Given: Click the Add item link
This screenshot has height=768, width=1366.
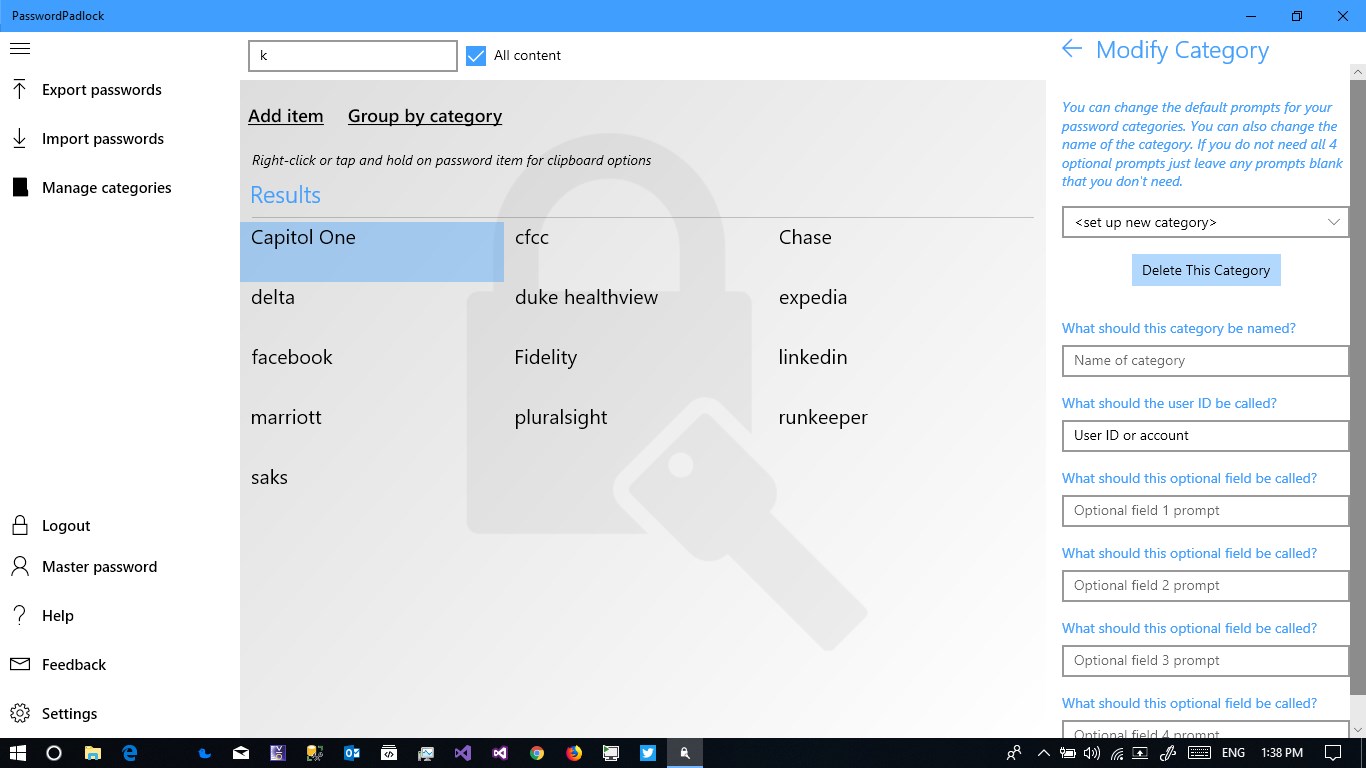Looking at the screenshot, I should (x=286, y=116).
